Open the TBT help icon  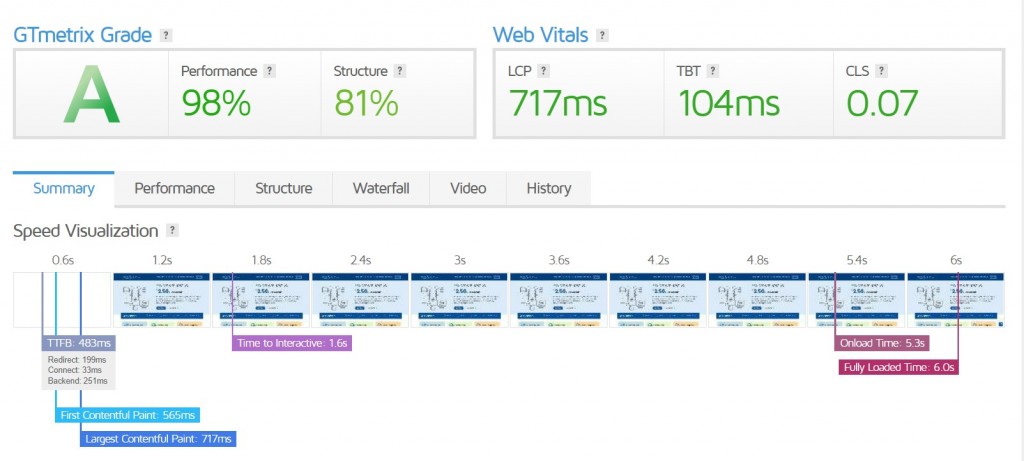712,71
